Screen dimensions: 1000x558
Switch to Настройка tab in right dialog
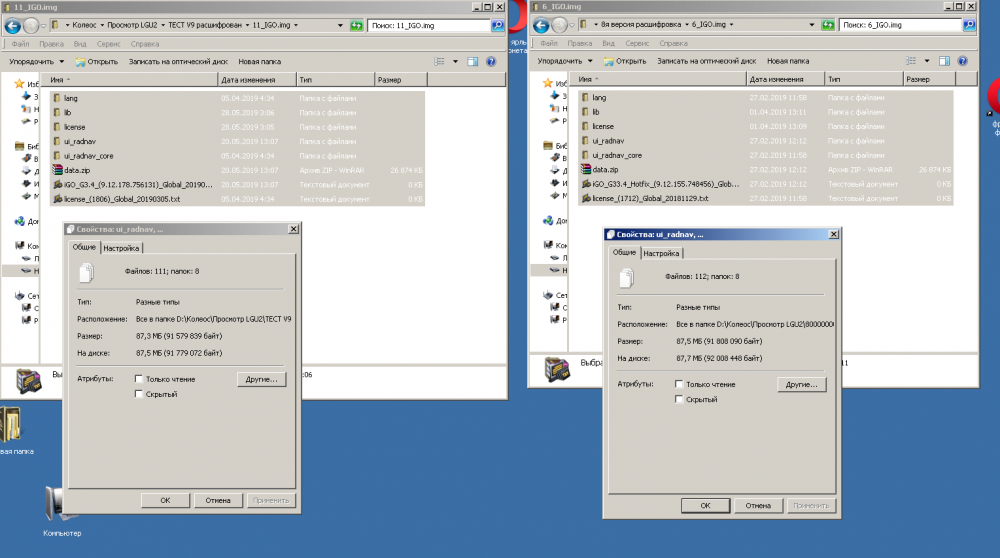click(661, 253)
